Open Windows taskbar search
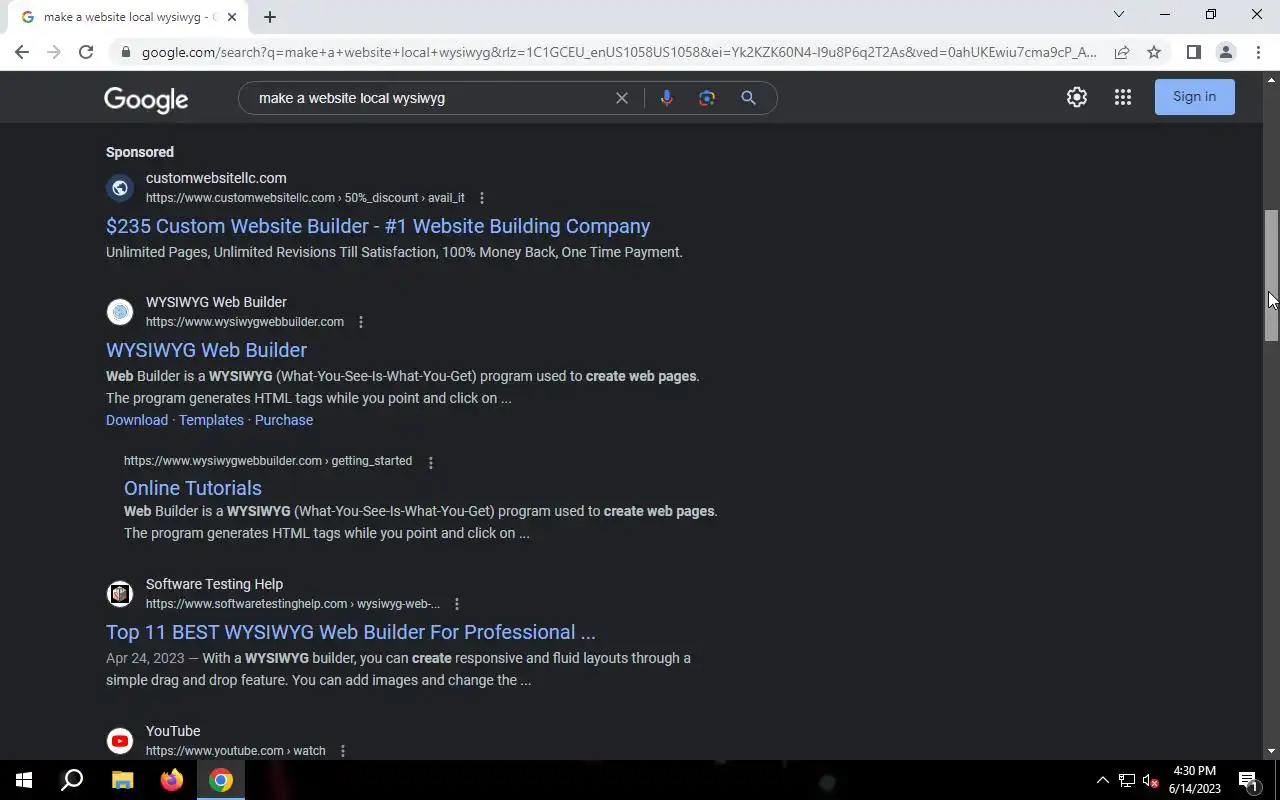 click(72, 780)
